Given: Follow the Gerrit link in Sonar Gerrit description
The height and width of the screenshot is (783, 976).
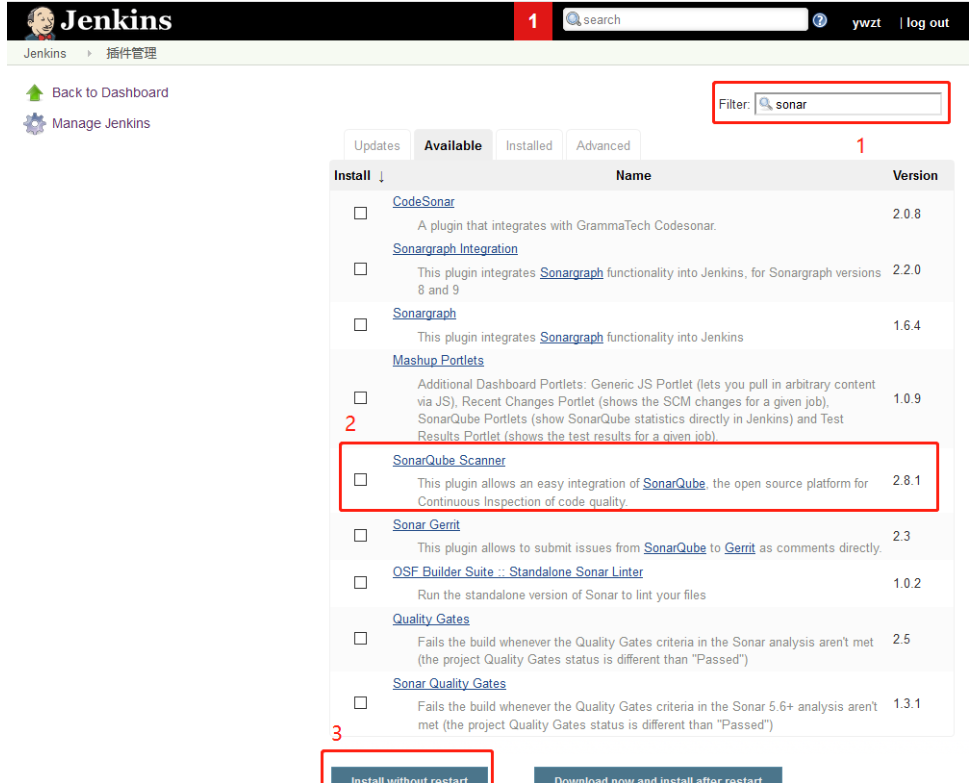Looking at the screenshot, I should [740, 548].
